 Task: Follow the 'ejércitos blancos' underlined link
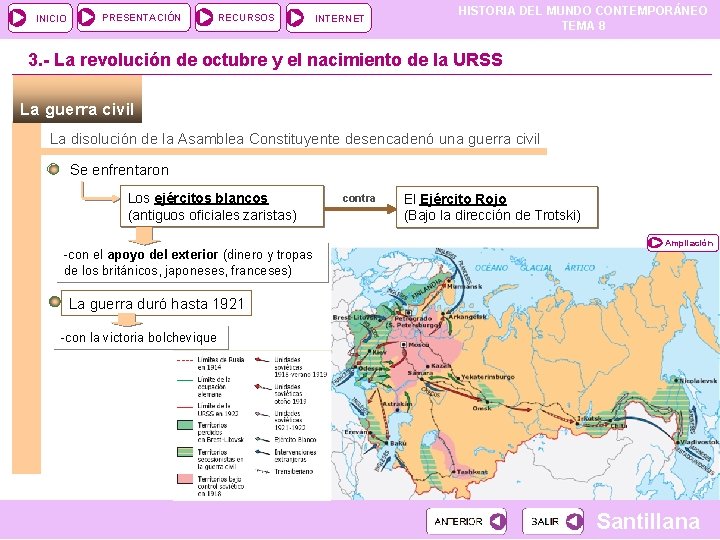(x=211, y=198)
